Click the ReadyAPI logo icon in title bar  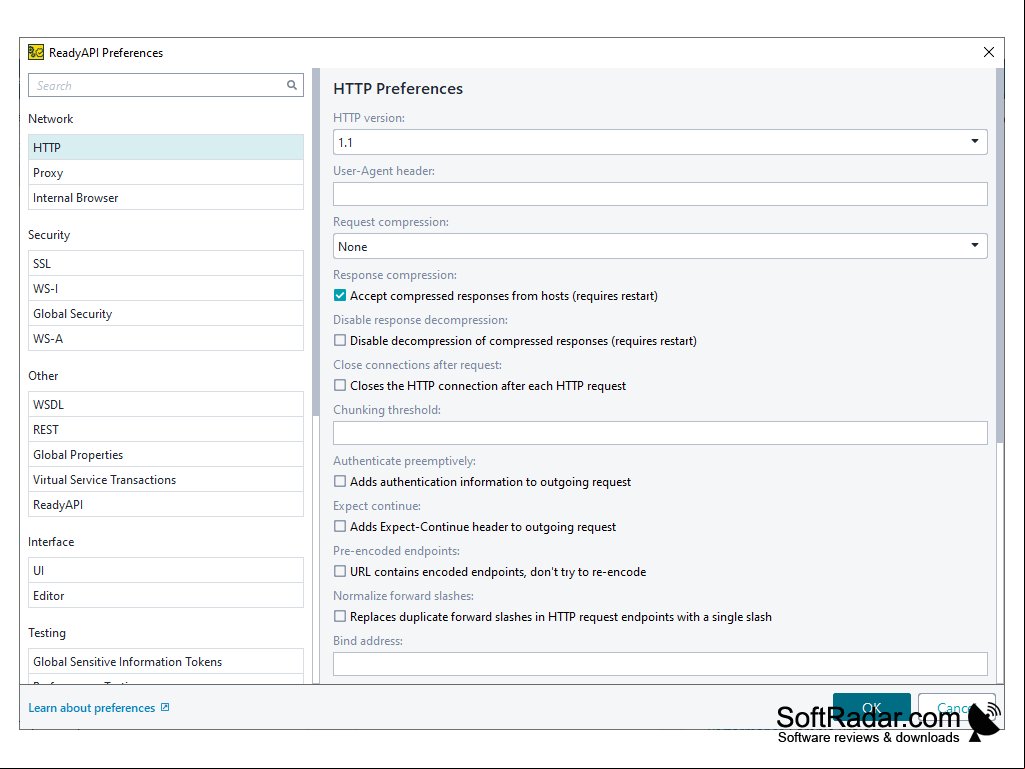36,52
